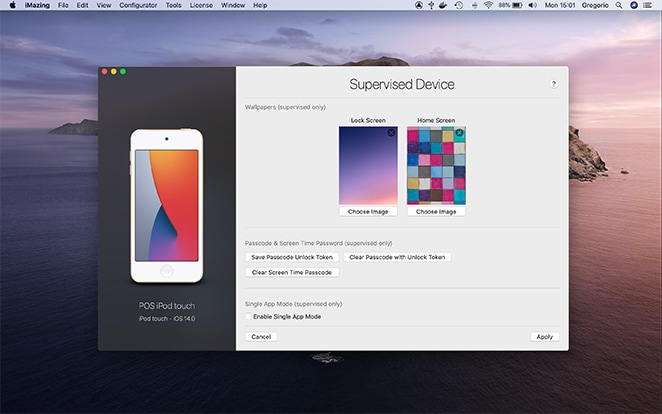The width and height of the screenshot is (662, 414).
Task: Zoom the window with green button
Action: pyautogui.click(x=123, y=71)
